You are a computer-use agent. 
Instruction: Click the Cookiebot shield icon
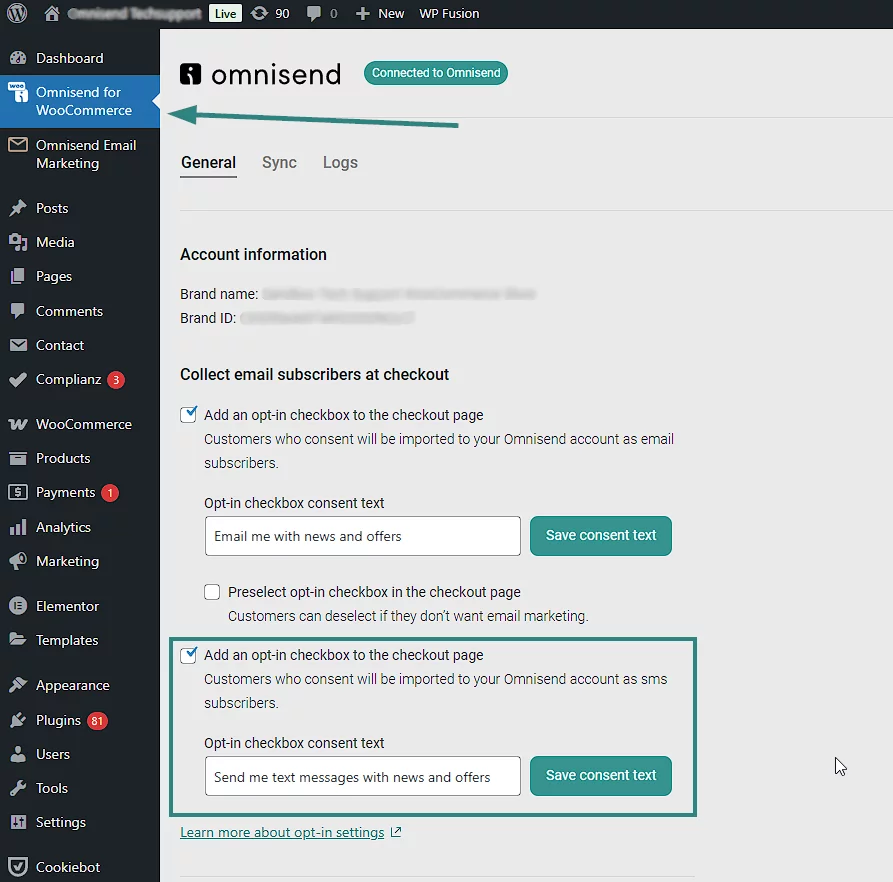click(x=18, y=867)
